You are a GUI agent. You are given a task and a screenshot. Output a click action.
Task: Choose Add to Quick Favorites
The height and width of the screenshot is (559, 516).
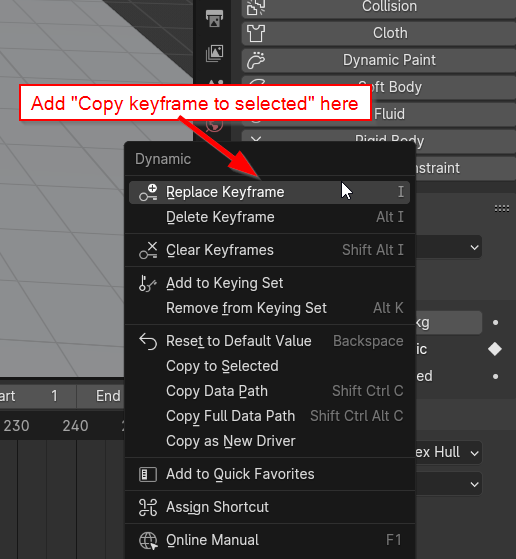[269, 474]
